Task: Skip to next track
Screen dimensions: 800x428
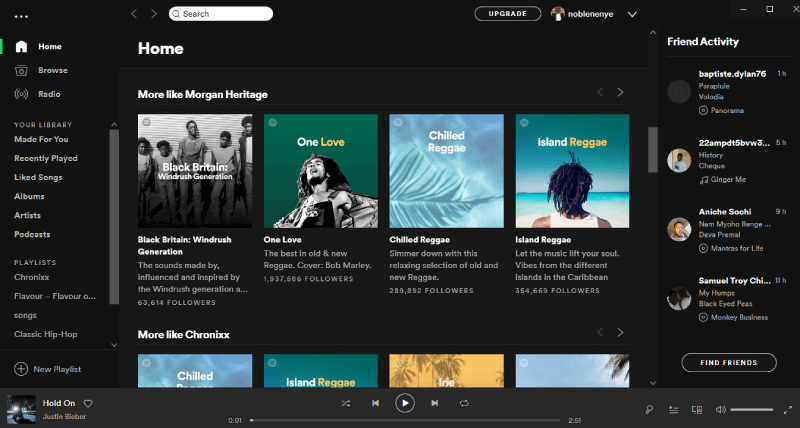Action: point(435,403)
